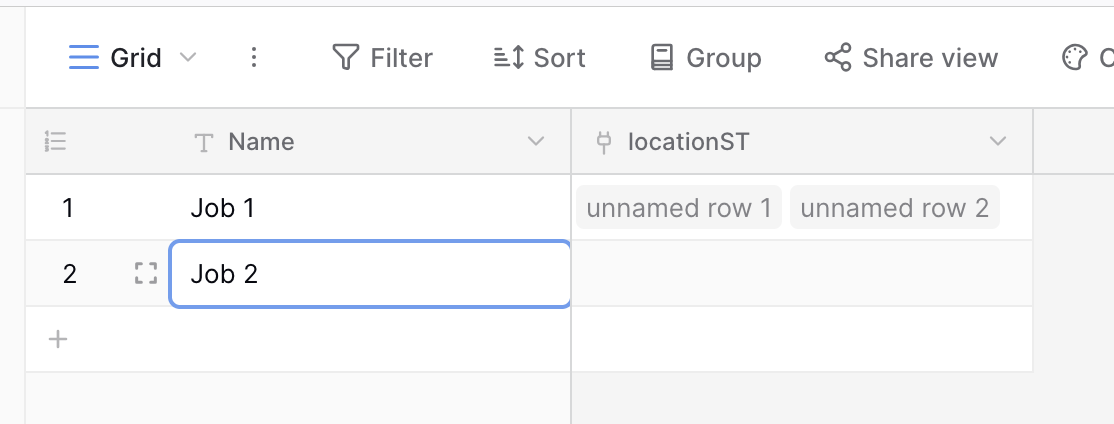This screenshot has height=424, width=1114.
Task: Select the Job 2 name cell
Action: point(369,273)
